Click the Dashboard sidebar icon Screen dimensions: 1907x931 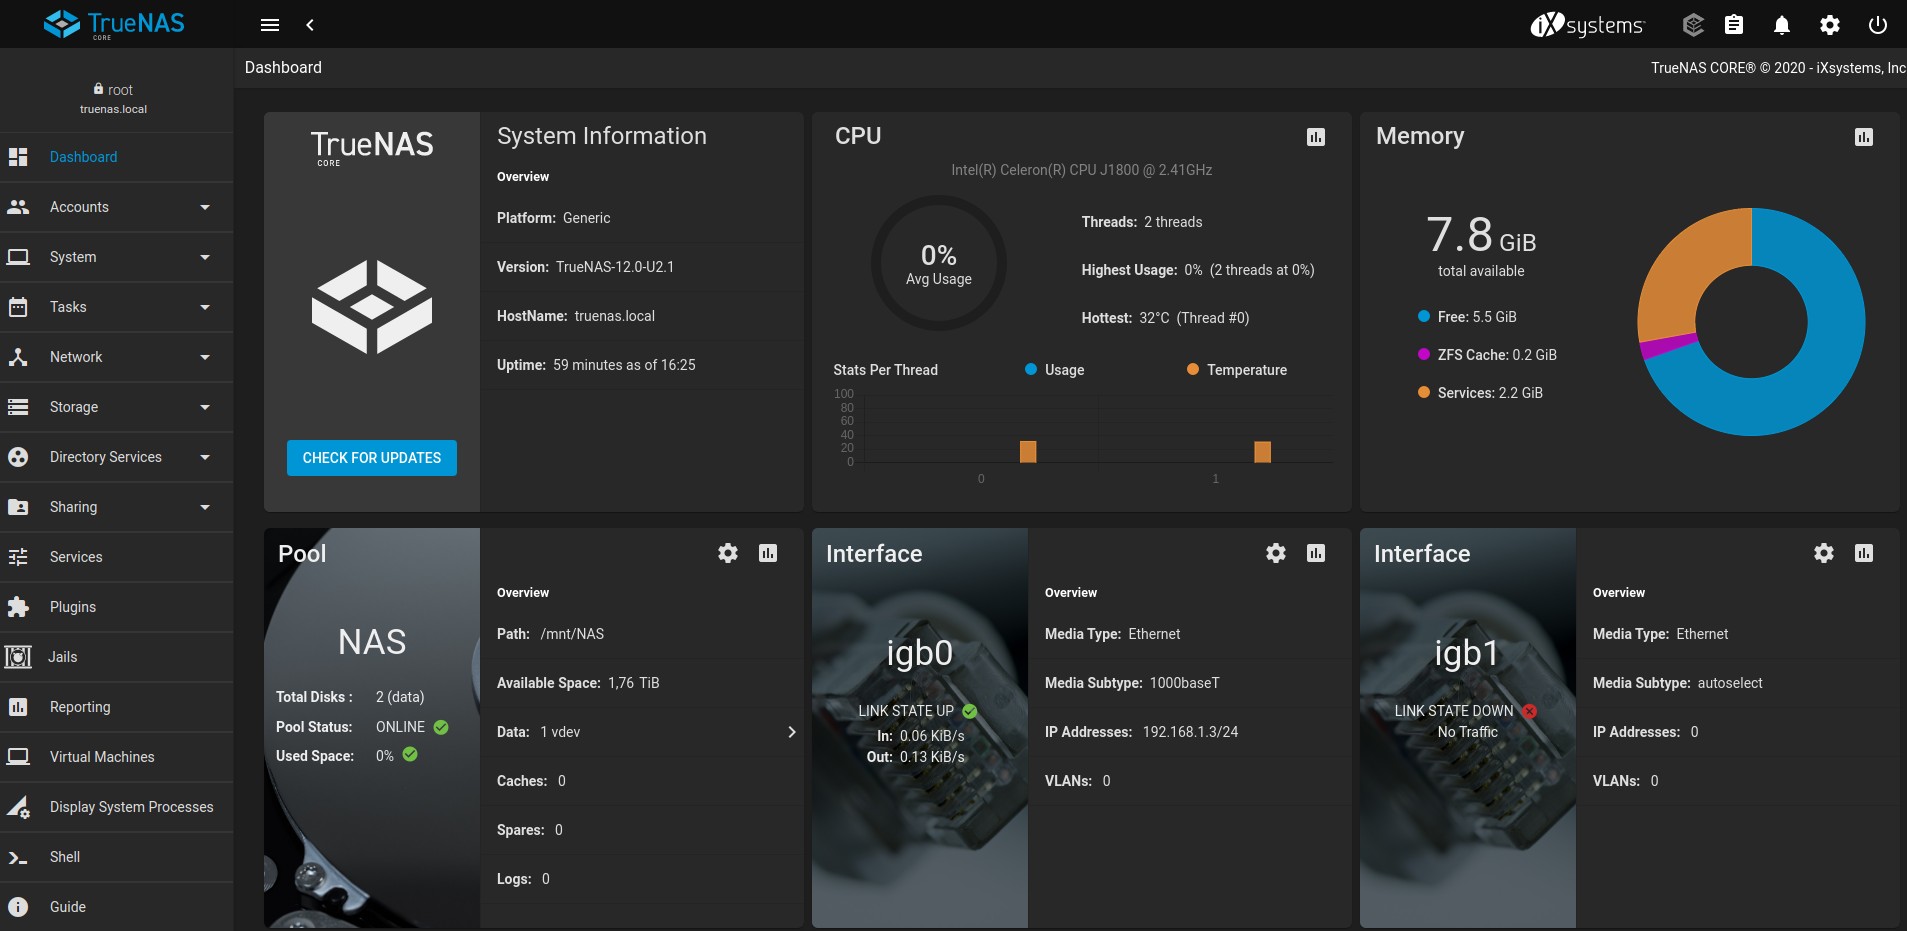point(18,157)
